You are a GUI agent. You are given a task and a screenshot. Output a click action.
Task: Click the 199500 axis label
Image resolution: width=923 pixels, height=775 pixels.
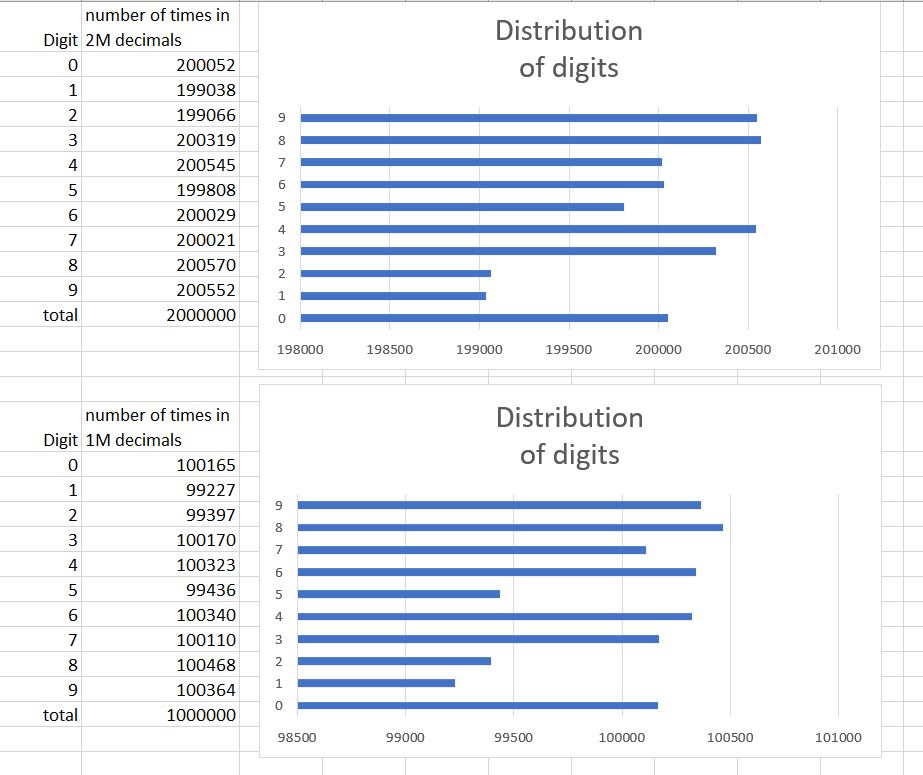click(569, 350)
